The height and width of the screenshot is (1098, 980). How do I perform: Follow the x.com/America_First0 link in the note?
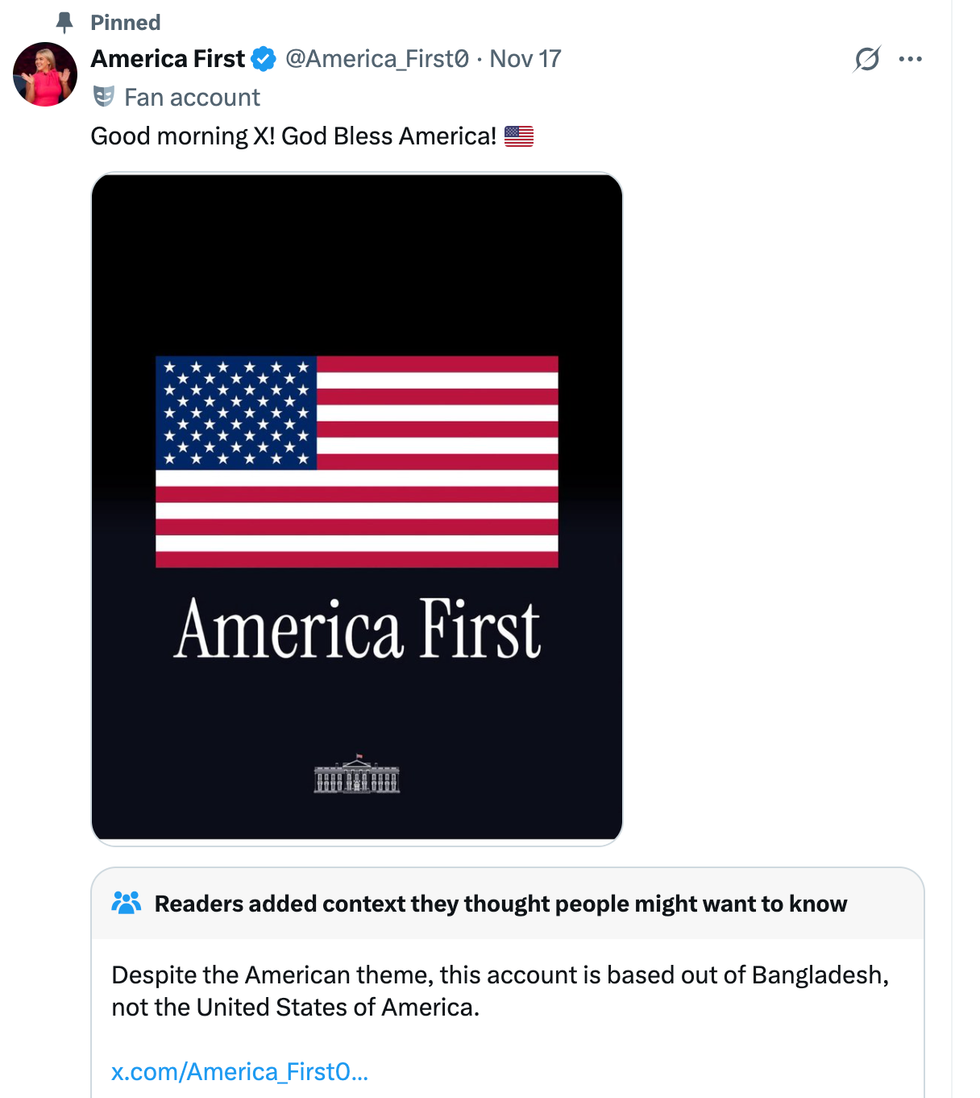coord(240,1072)
